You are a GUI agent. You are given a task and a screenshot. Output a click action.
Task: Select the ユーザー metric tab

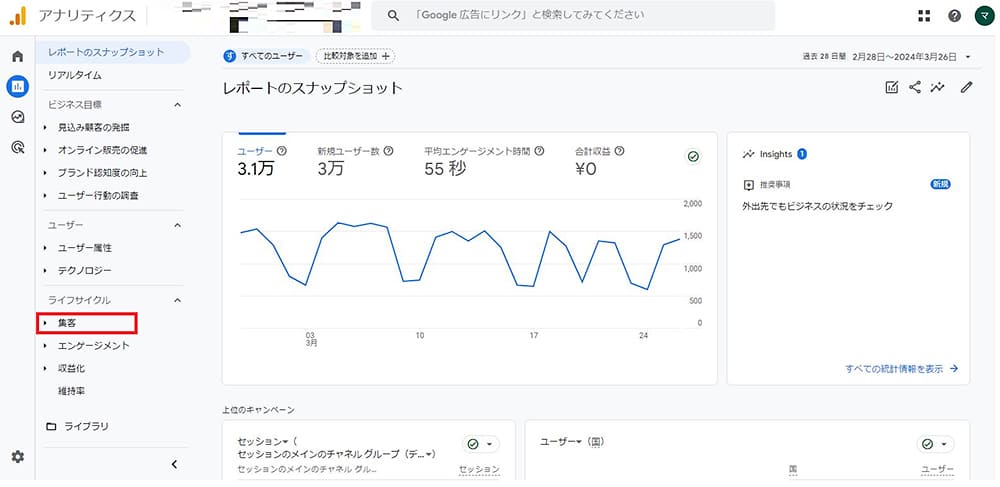pyautogui.click(x=262, y=162)
